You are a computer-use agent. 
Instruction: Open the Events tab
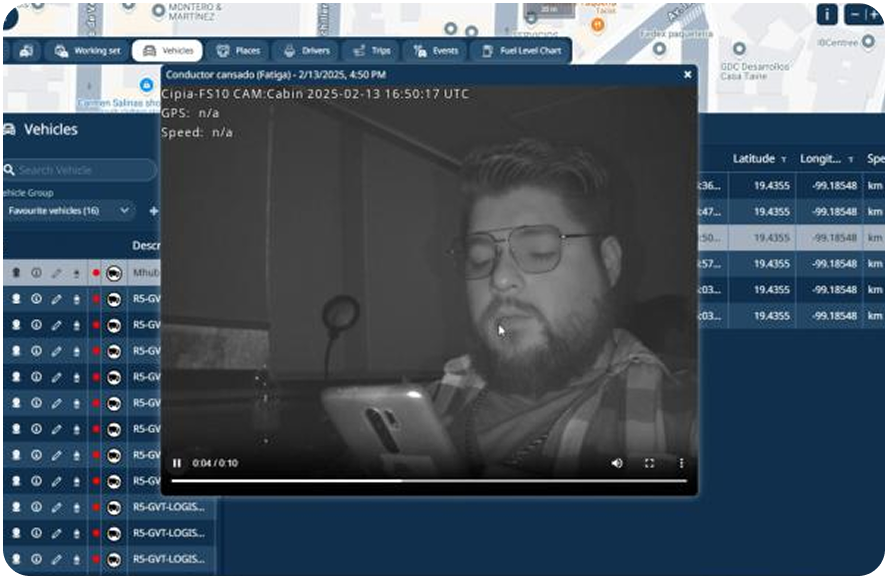tap(436, 51)
